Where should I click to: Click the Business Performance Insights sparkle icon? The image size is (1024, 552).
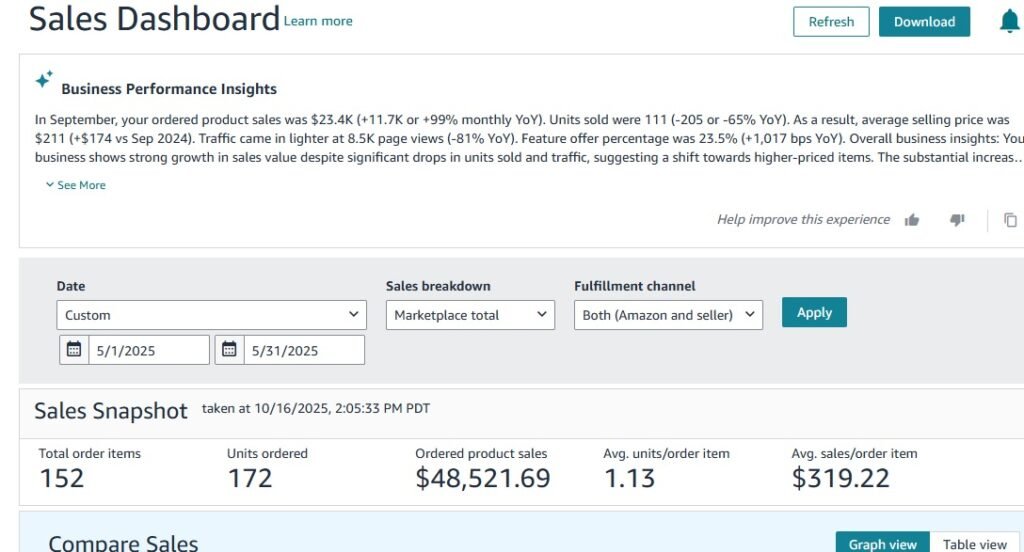coord(44,79)
